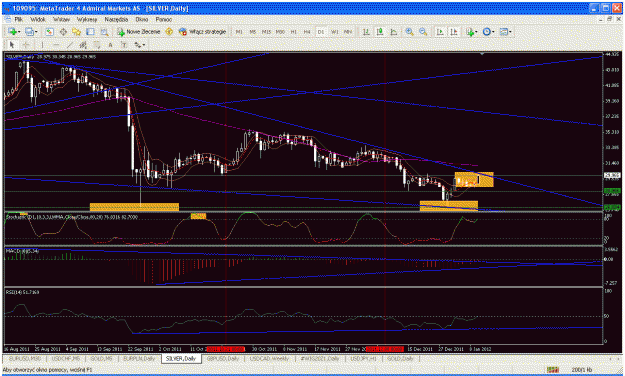The height and width of the screenshot is (376, 625).
Task: Select the D1 daily timeframe
Action: coord(320,31)
